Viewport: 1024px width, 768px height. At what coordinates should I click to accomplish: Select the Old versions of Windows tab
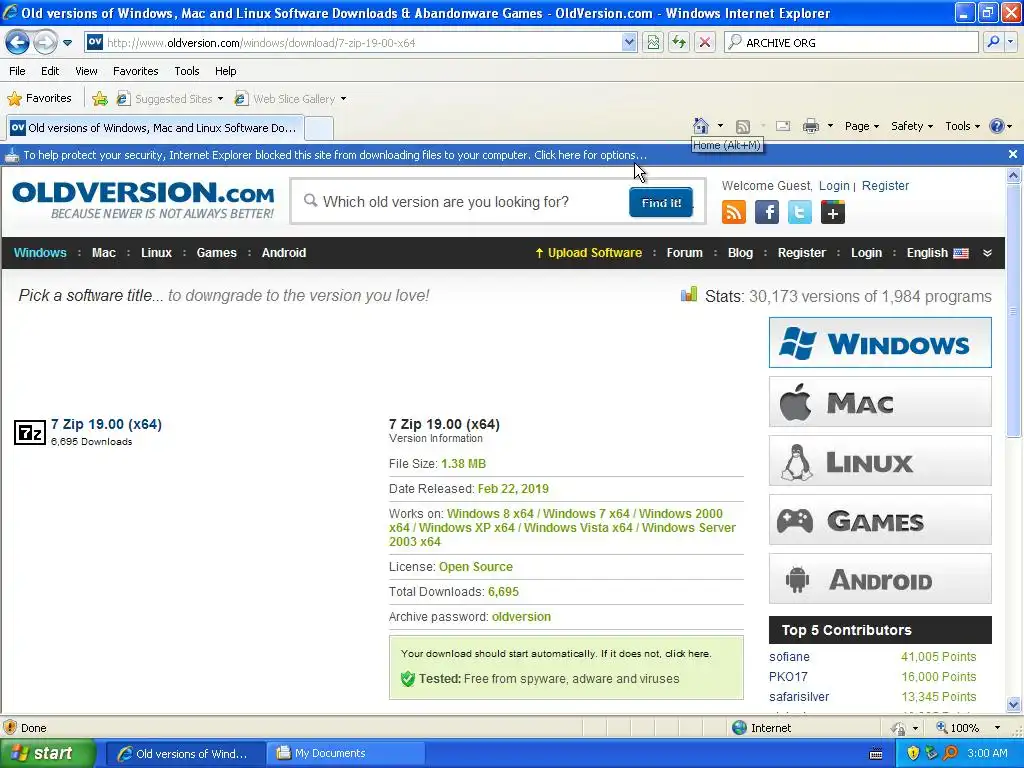[x=155, y=128]
